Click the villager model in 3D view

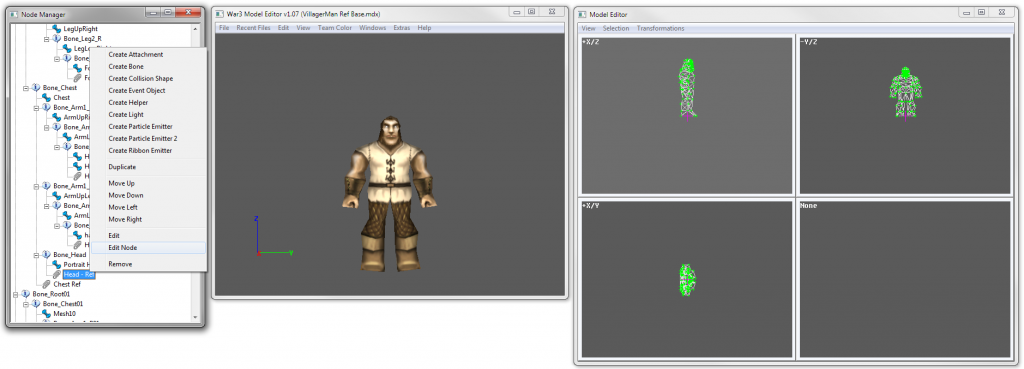[x=389, y=194]
